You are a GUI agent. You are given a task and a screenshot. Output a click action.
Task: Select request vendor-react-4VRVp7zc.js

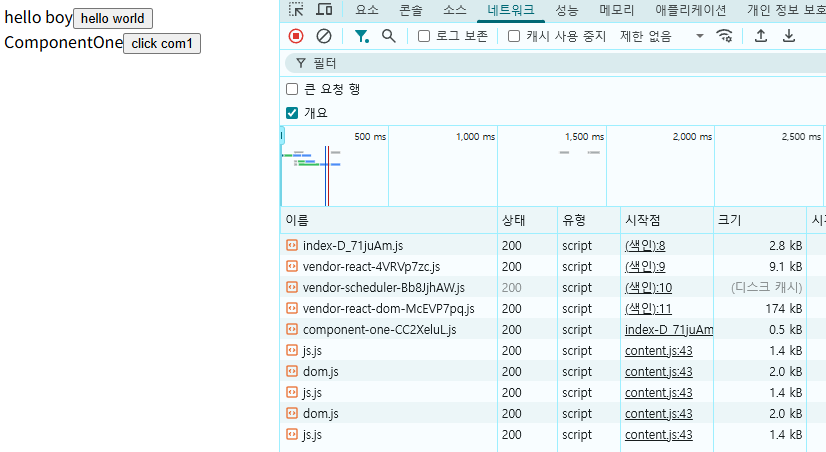371,267
